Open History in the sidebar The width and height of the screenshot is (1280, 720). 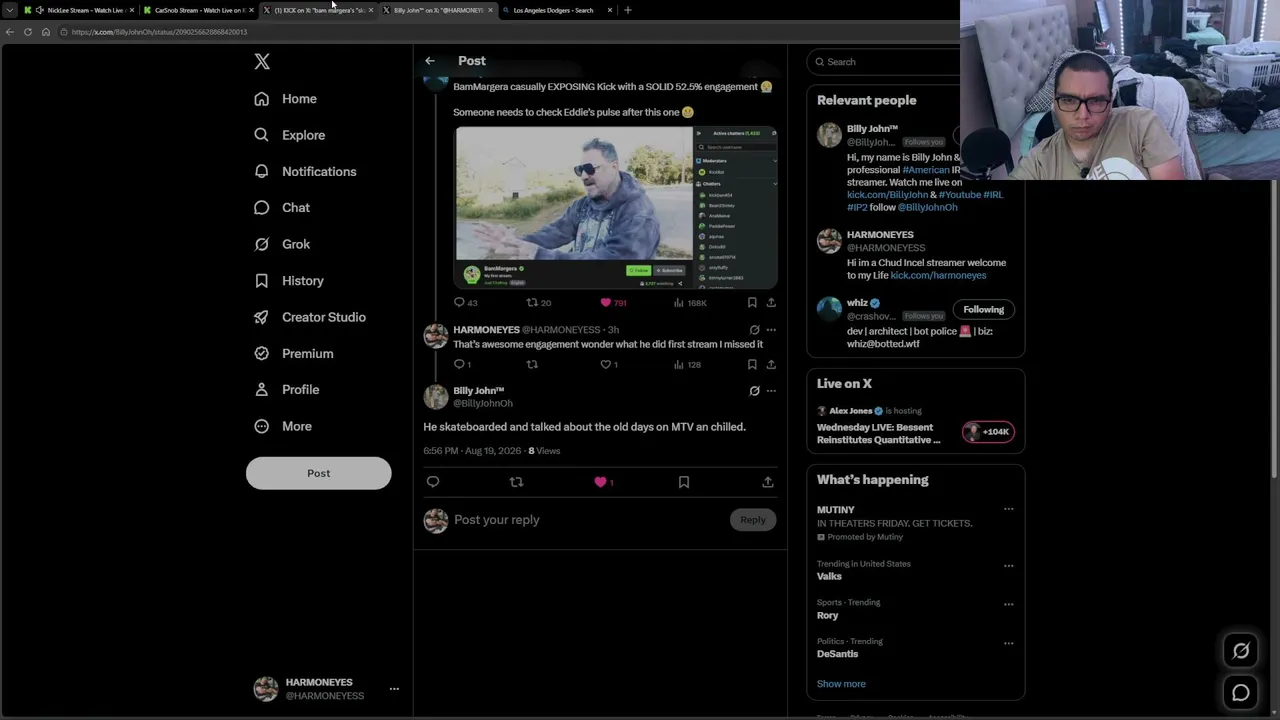tap(289, 281)
